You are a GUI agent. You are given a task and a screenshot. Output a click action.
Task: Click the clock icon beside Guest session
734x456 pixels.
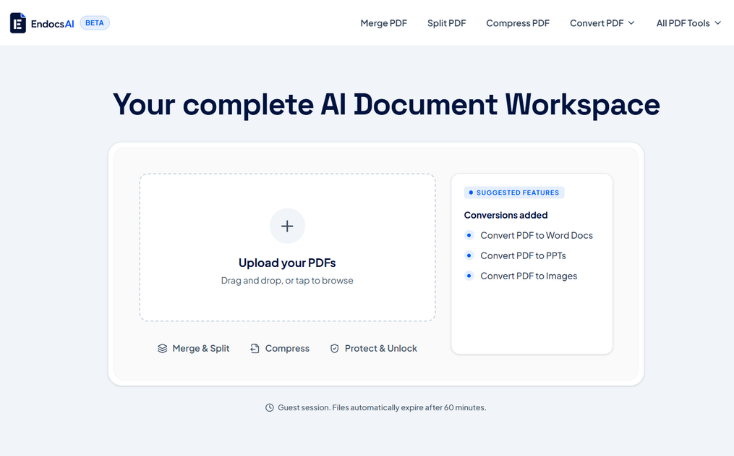click(270, 408)
